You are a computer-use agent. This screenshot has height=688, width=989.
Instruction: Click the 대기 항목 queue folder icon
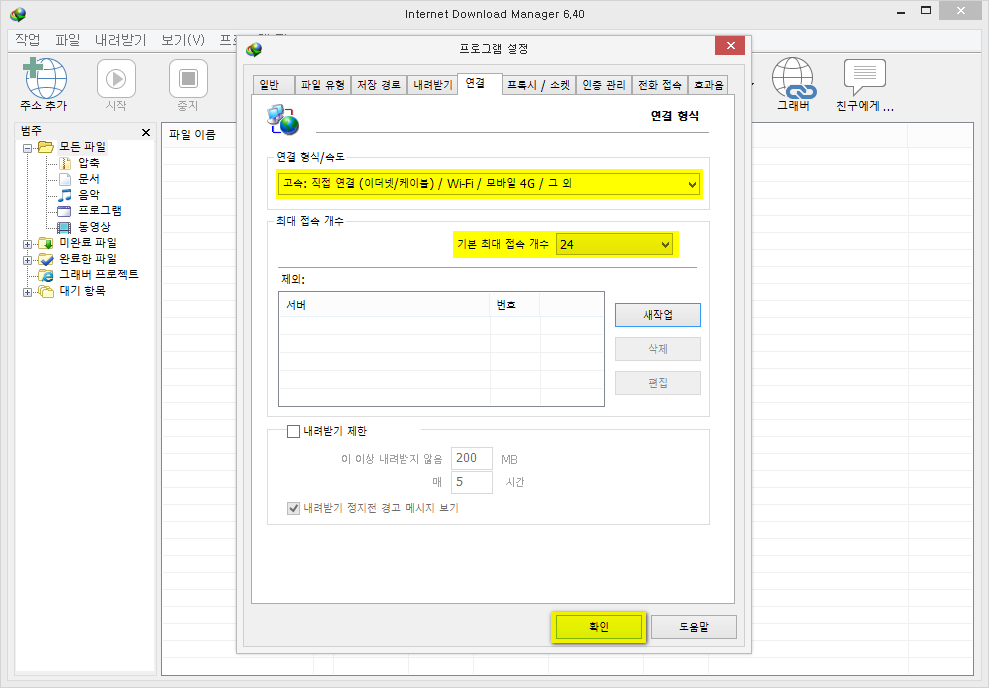click(x=45, y=291)
